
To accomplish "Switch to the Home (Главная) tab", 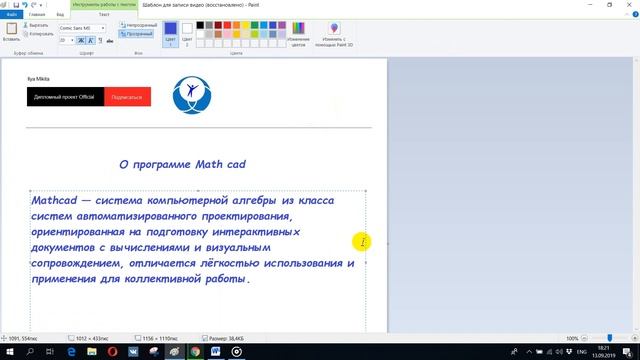I will (37, 15).
